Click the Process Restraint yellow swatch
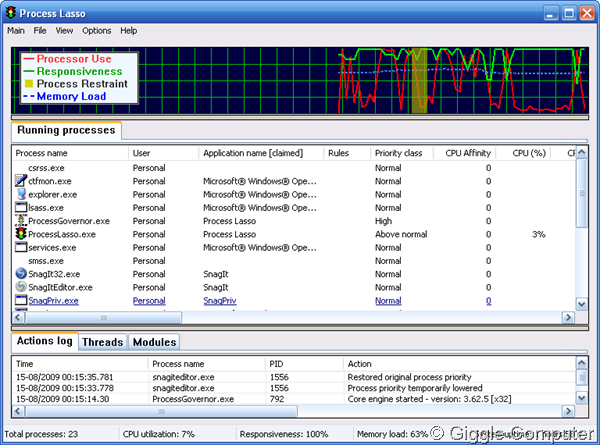 click(x=29, y=83)
